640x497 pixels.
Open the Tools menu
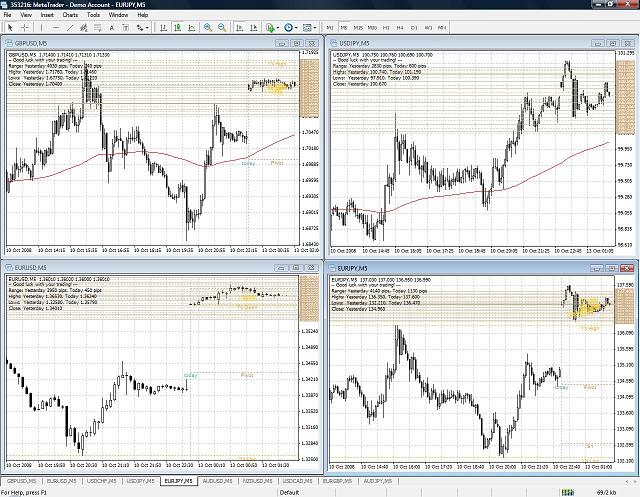click(x=93, y=15)
